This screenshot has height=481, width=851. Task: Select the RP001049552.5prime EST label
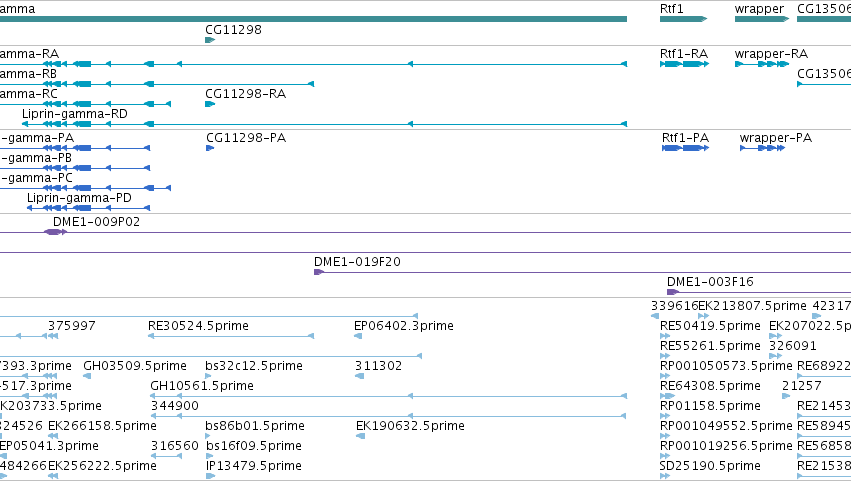click(726, 426)
